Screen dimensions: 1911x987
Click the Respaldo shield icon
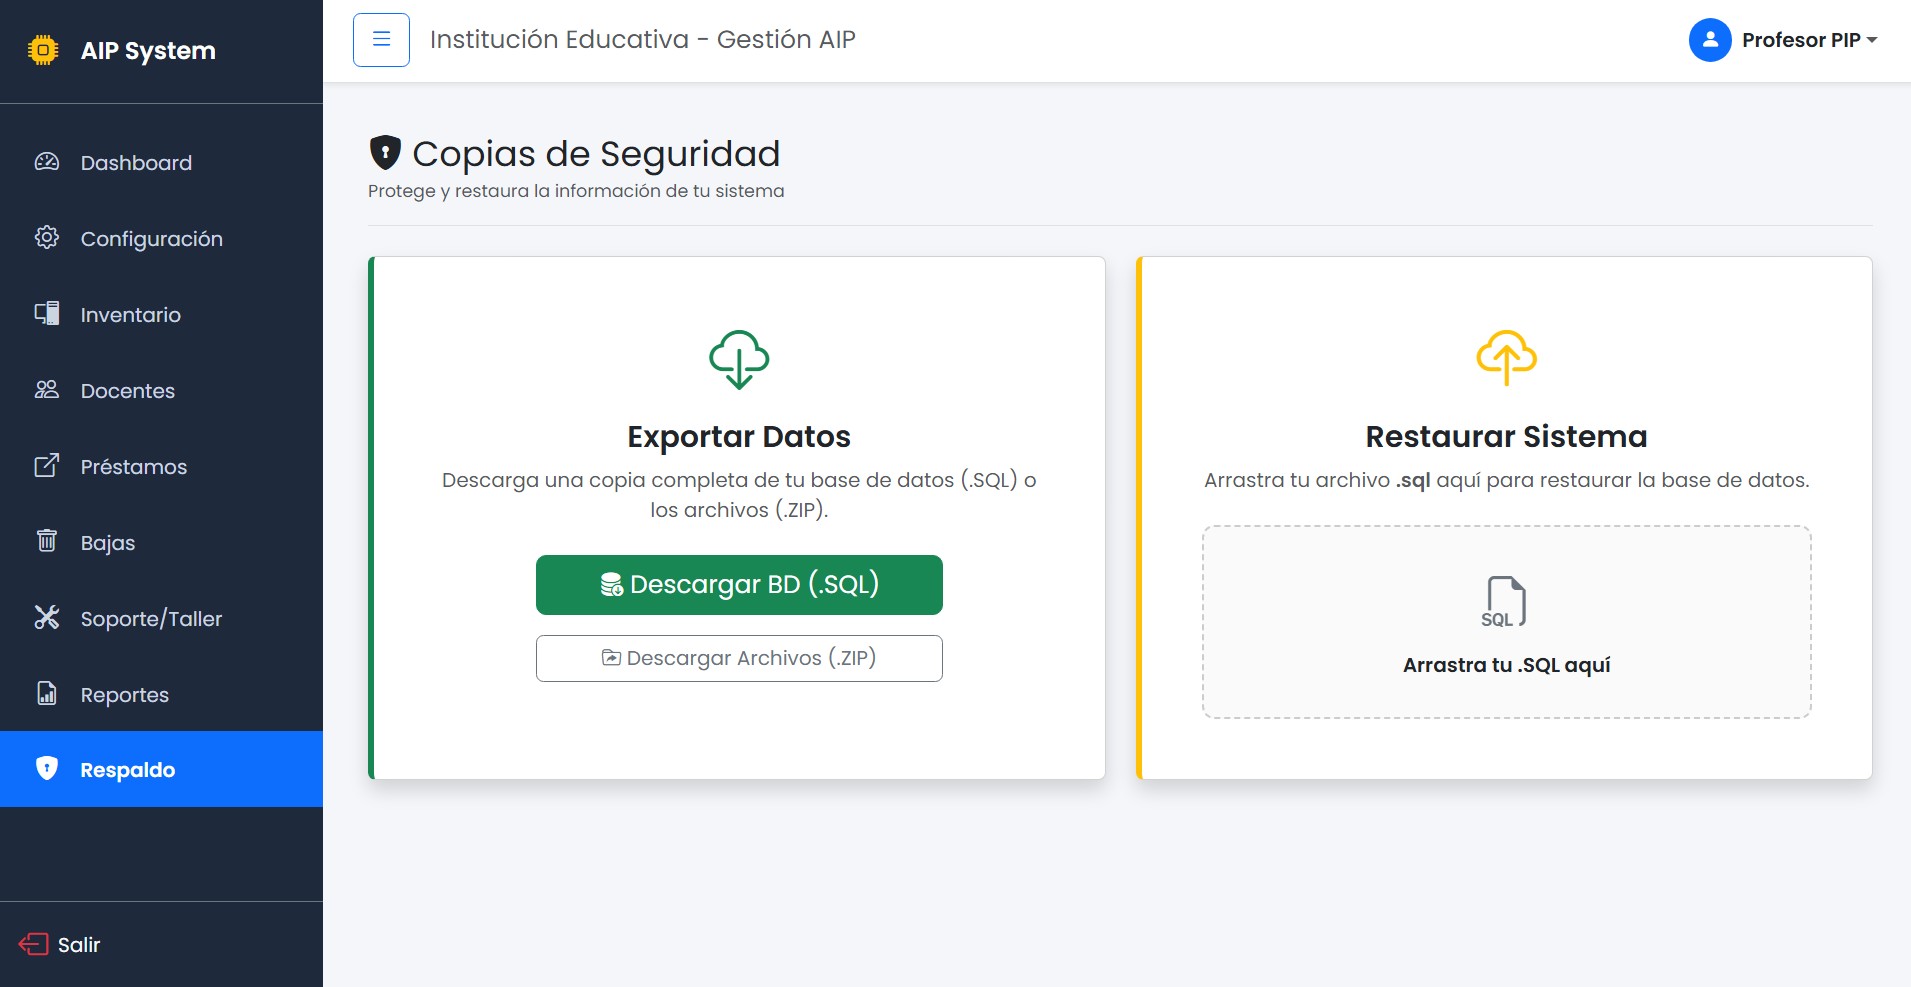[x=46, y=769]
